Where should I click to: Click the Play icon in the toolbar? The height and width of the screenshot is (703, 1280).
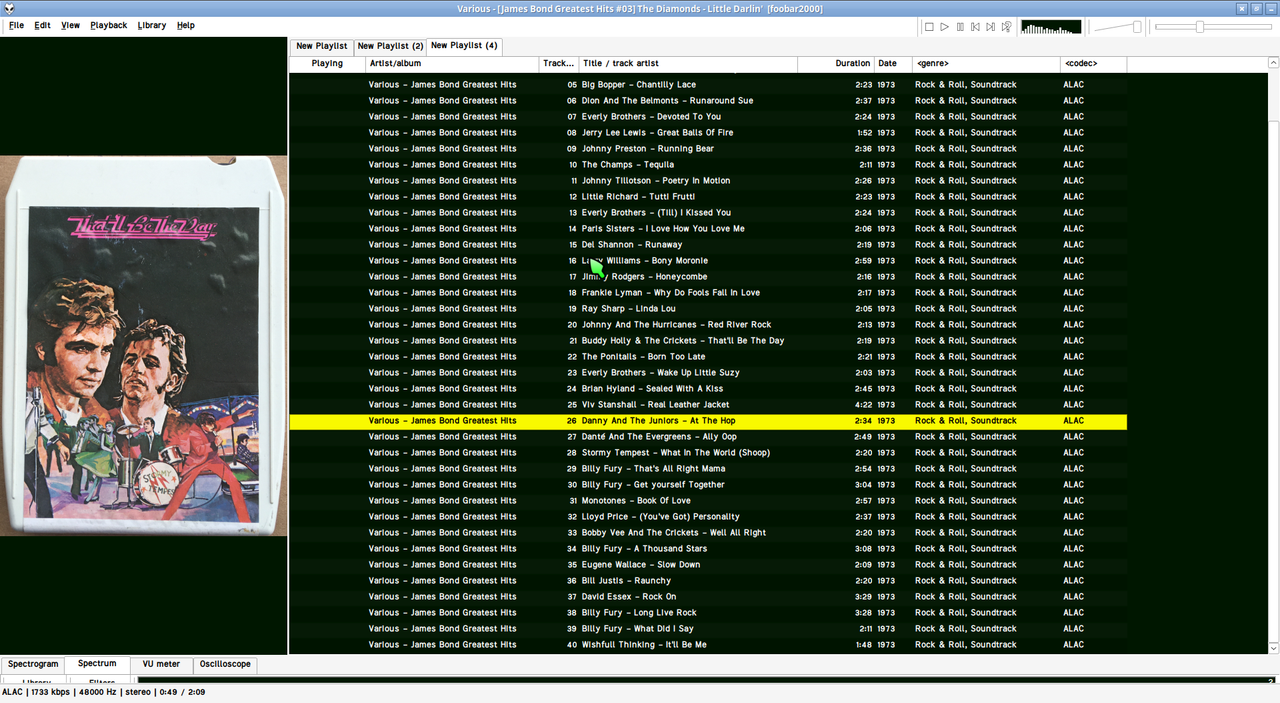click(x=944, y=27)
